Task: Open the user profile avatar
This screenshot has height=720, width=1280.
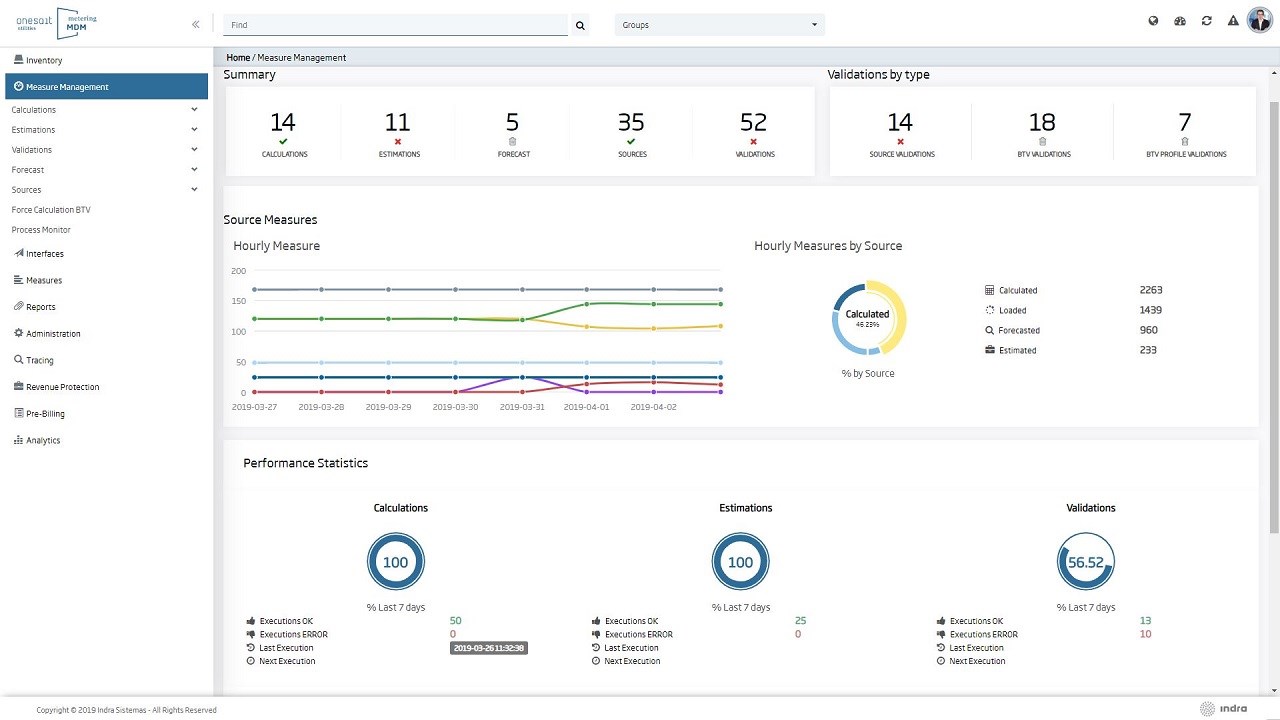Action: pyautogui.click(x=1259, y=21)
